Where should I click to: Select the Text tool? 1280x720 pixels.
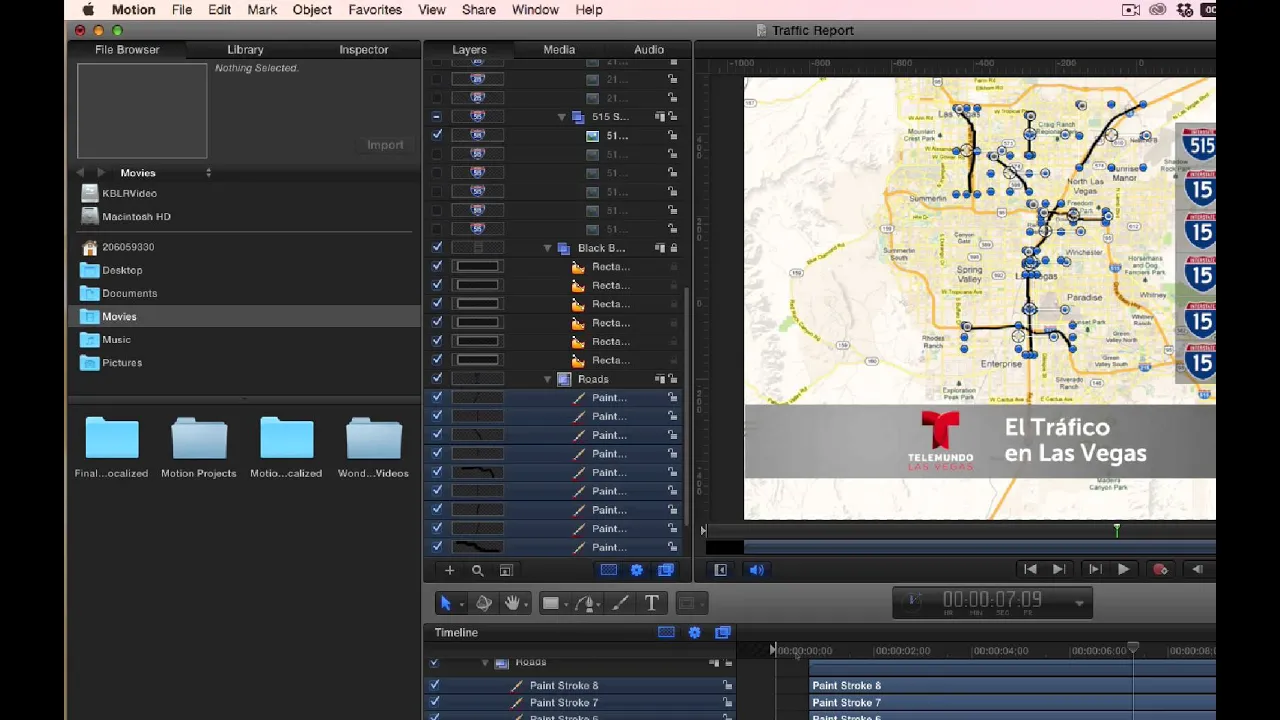(651, 603)
